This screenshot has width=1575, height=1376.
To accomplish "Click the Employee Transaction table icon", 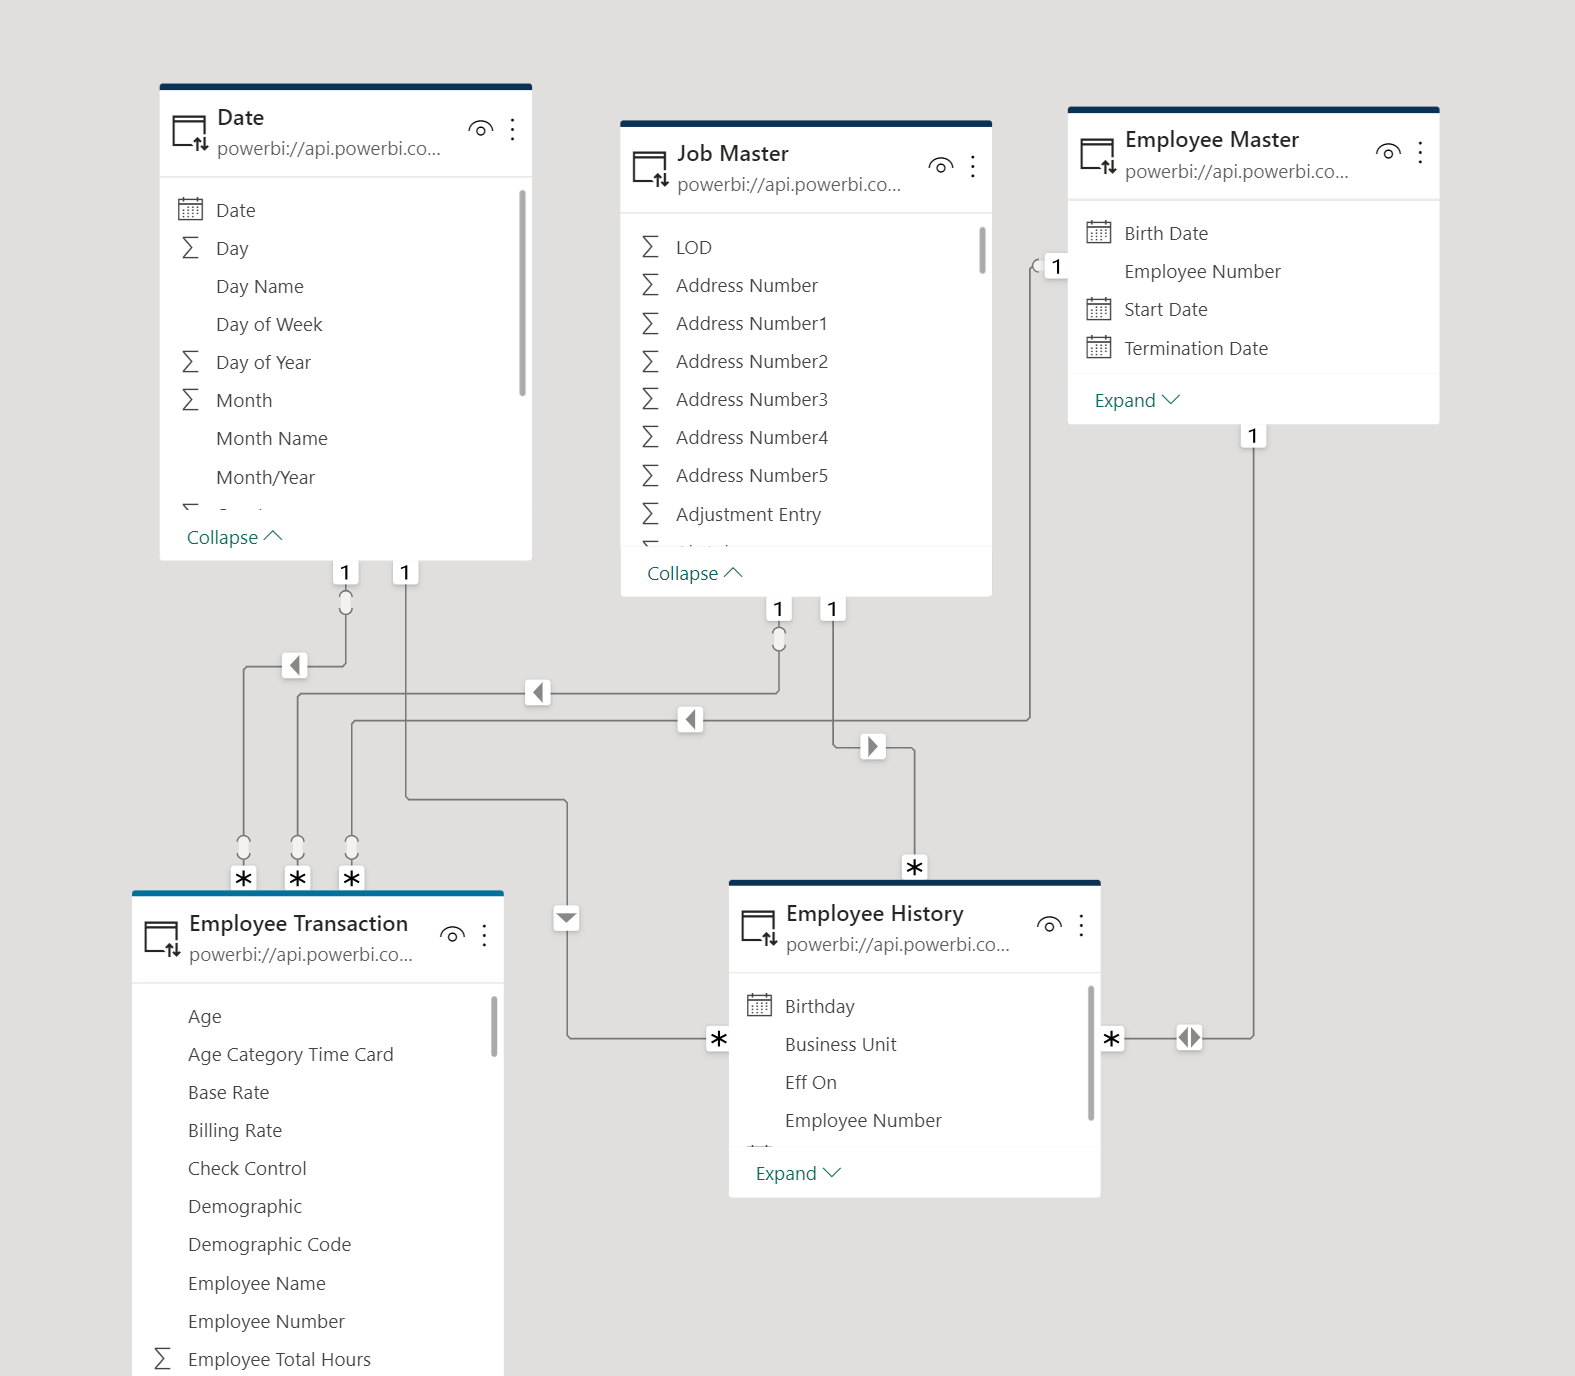I will 162,938.
